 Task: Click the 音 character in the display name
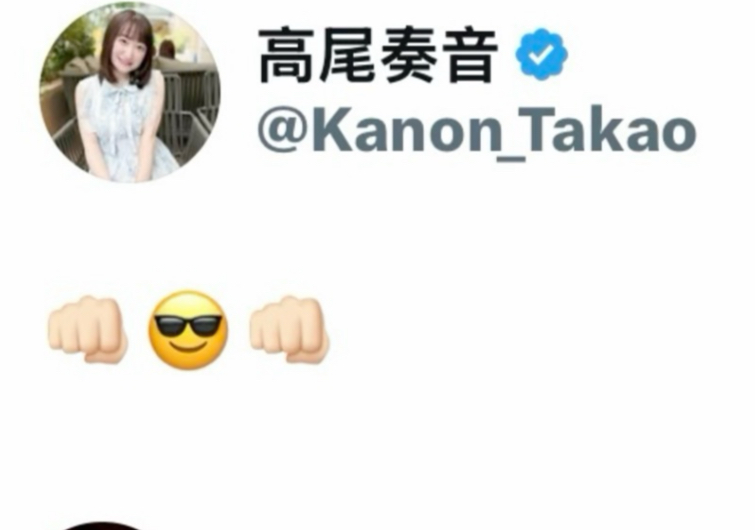468,56
